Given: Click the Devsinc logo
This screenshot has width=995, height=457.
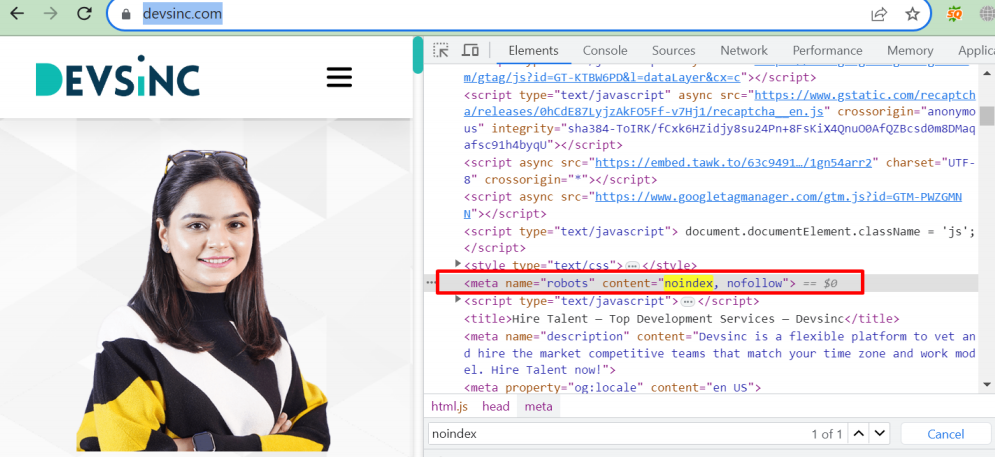Looking at the screenshot, I should click(117, 80).
